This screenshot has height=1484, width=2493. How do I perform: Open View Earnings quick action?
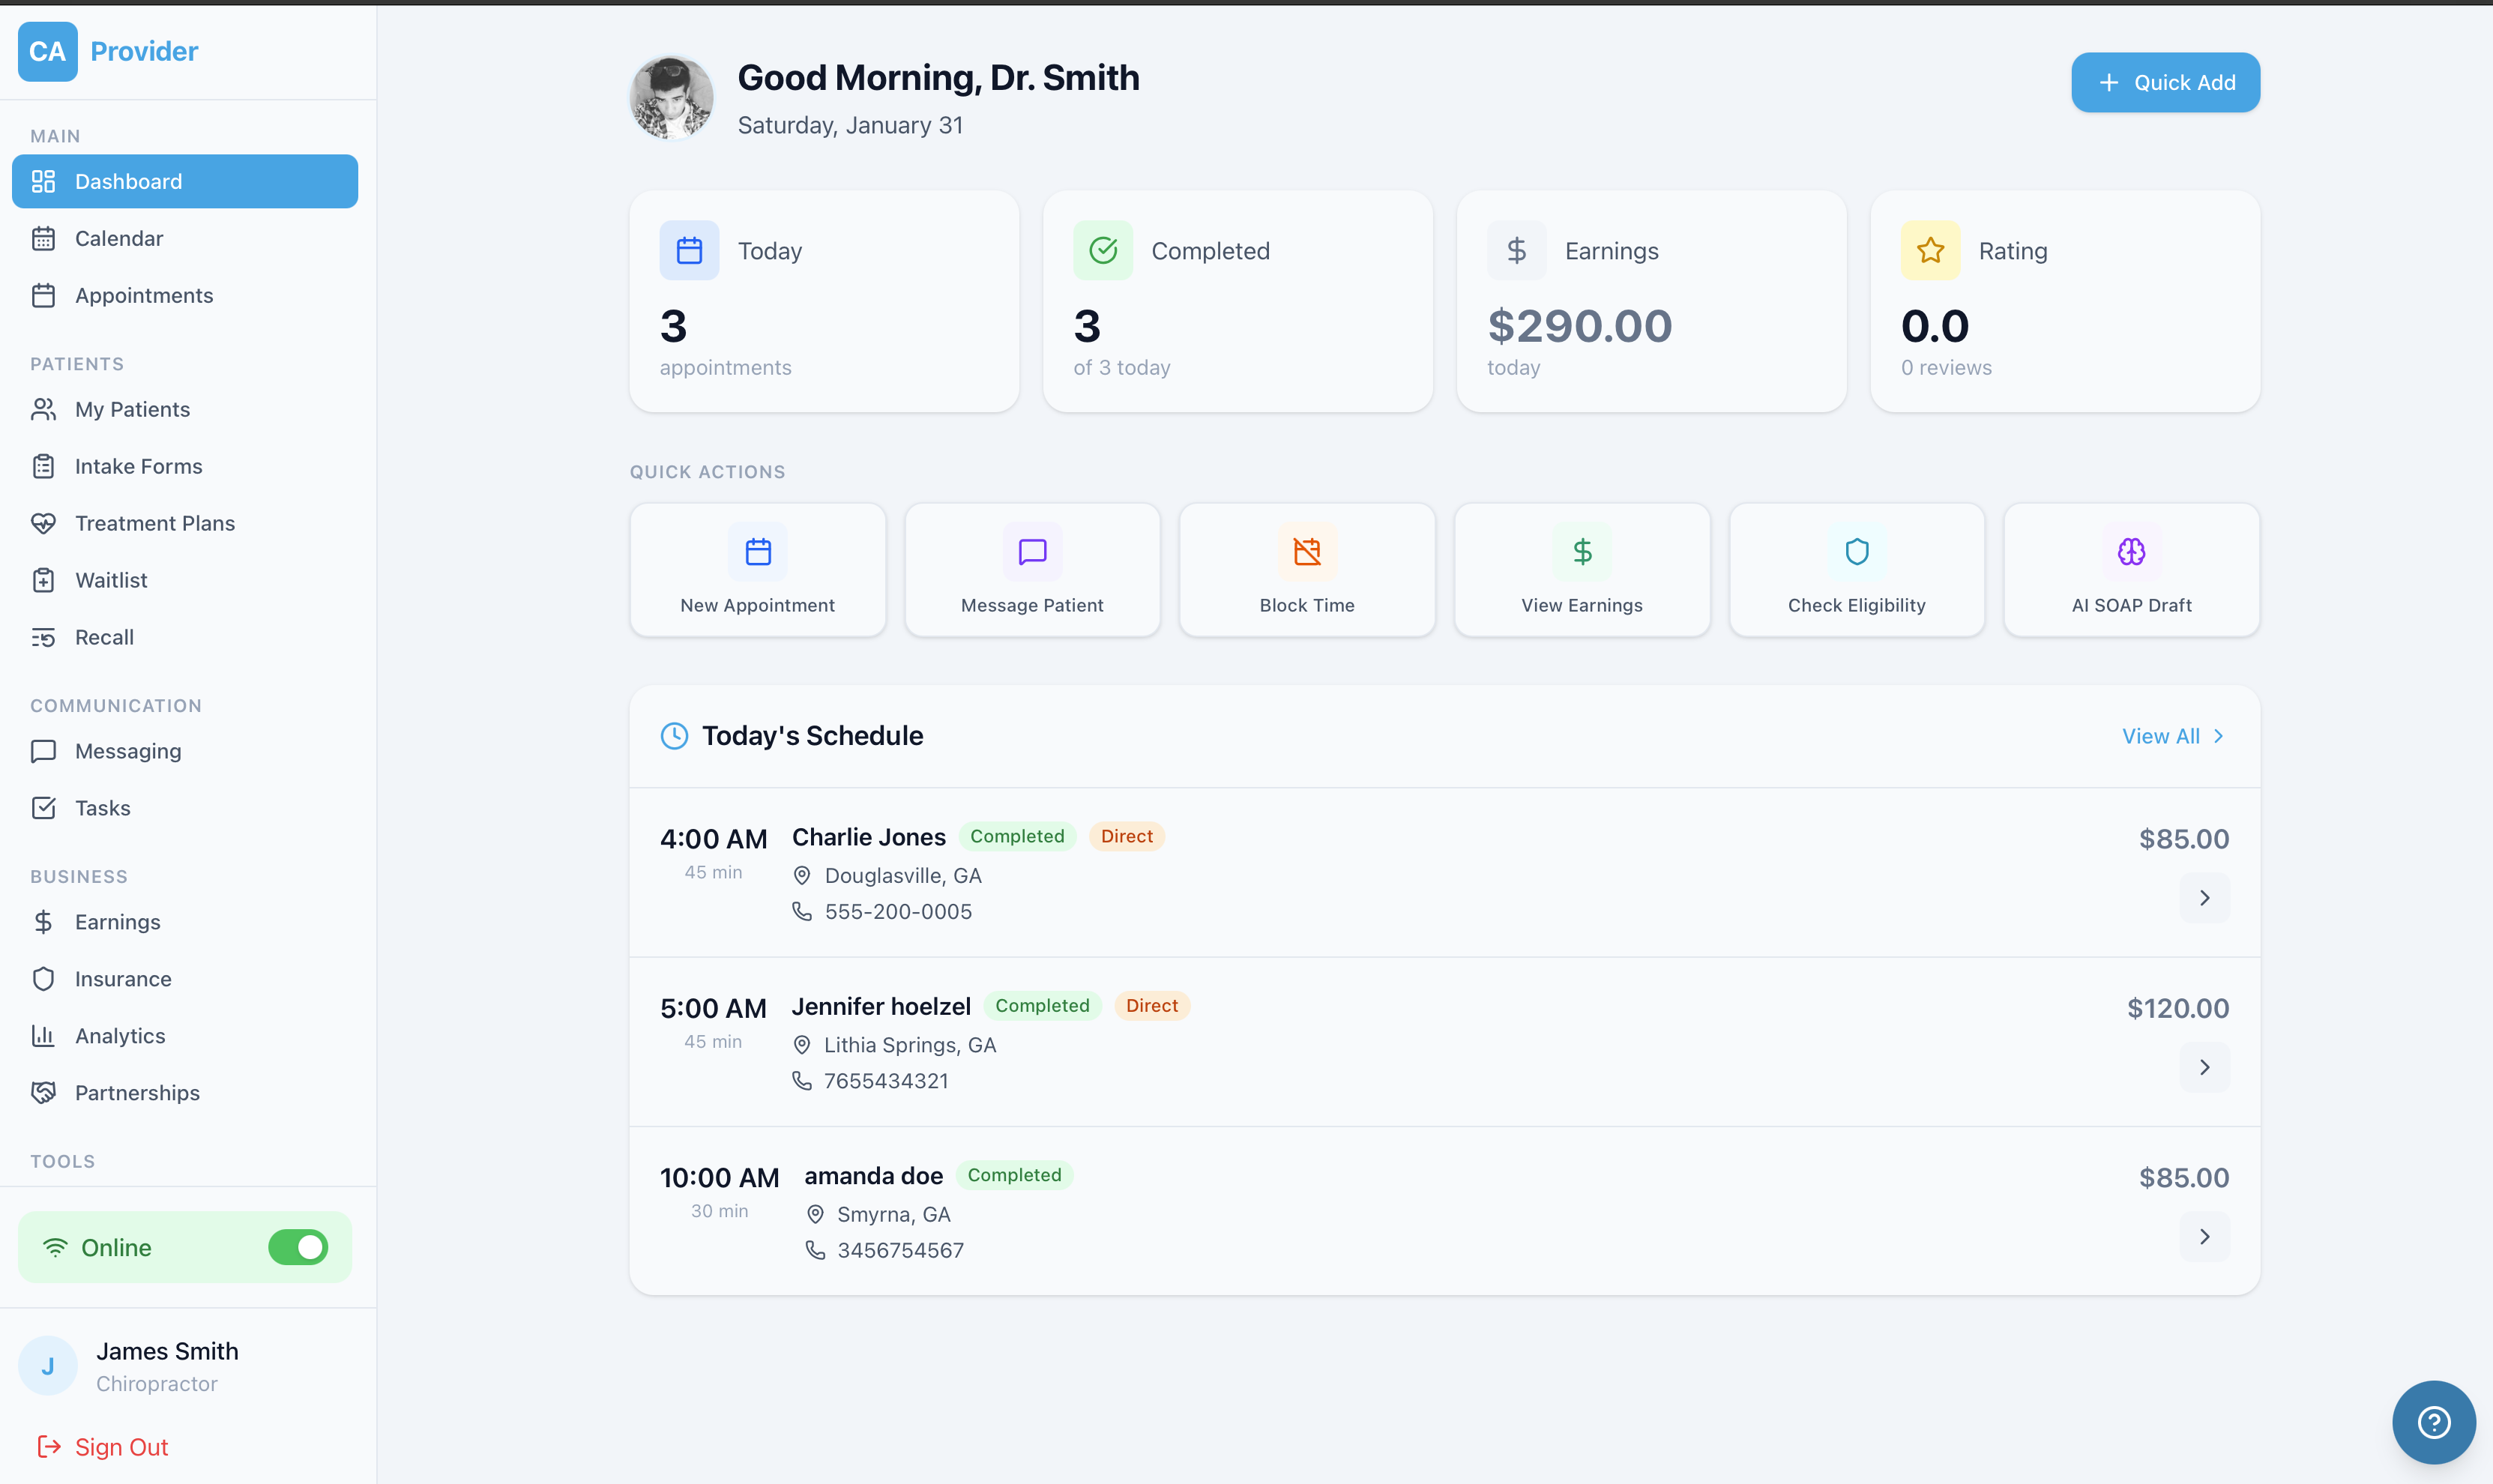[1581, 570]
